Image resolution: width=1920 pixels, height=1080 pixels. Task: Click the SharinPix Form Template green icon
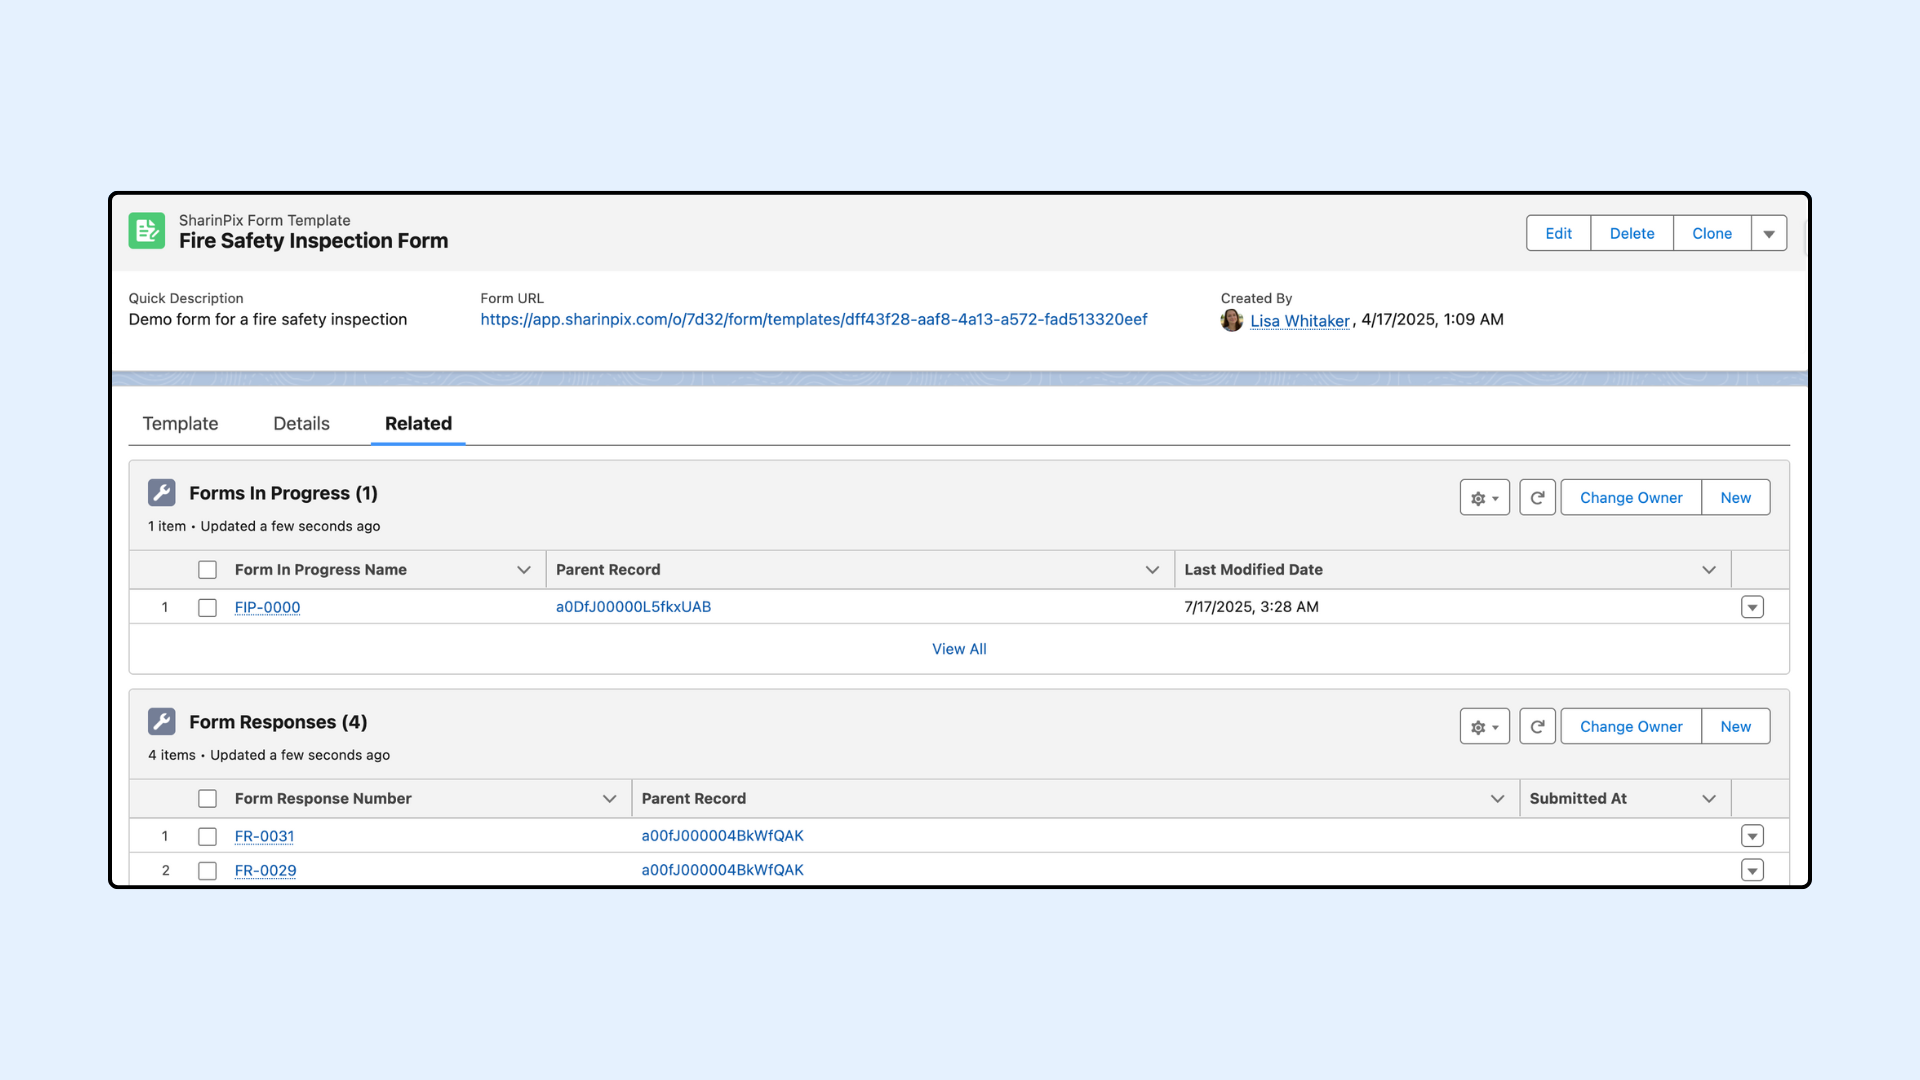coord(147,231)
